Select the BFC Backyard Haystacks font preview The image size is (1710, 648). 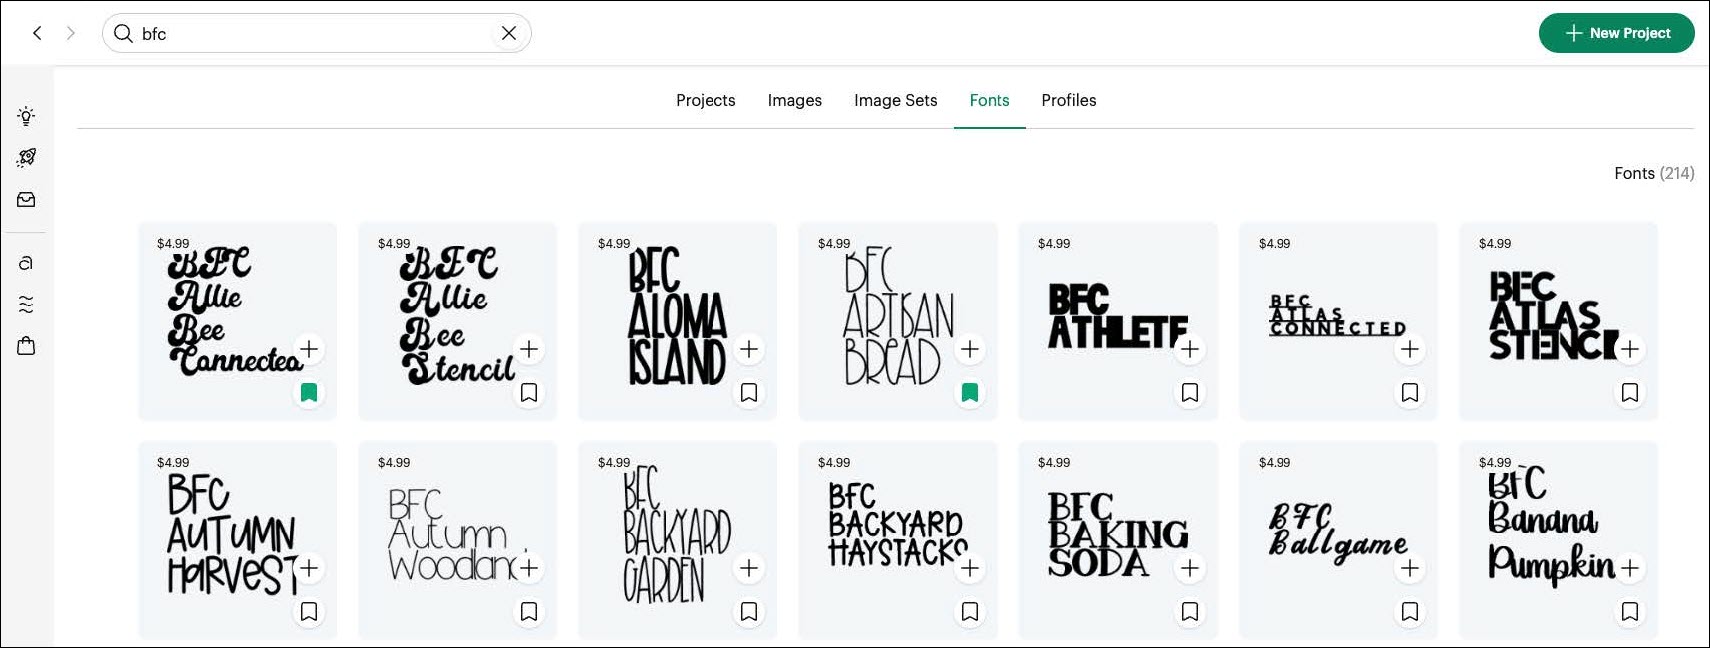[888, 525]
